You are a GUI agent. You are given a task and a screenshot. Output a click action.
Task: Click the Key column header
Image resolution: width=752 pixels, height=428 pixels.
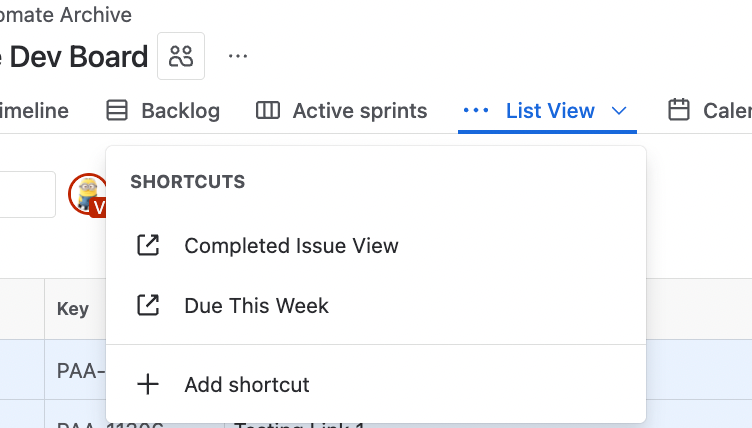(x=73, y=309)
